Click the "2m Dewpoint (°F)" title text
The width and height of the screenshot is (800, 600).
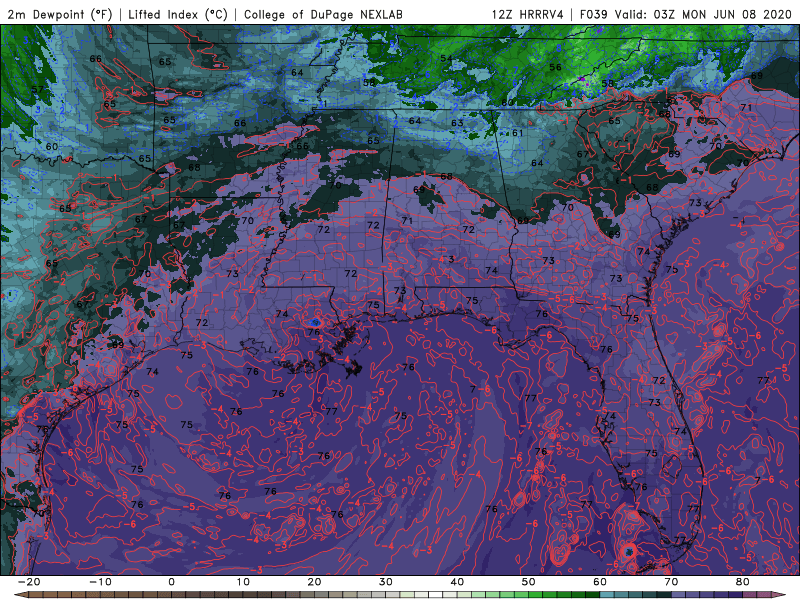[60, 14]
